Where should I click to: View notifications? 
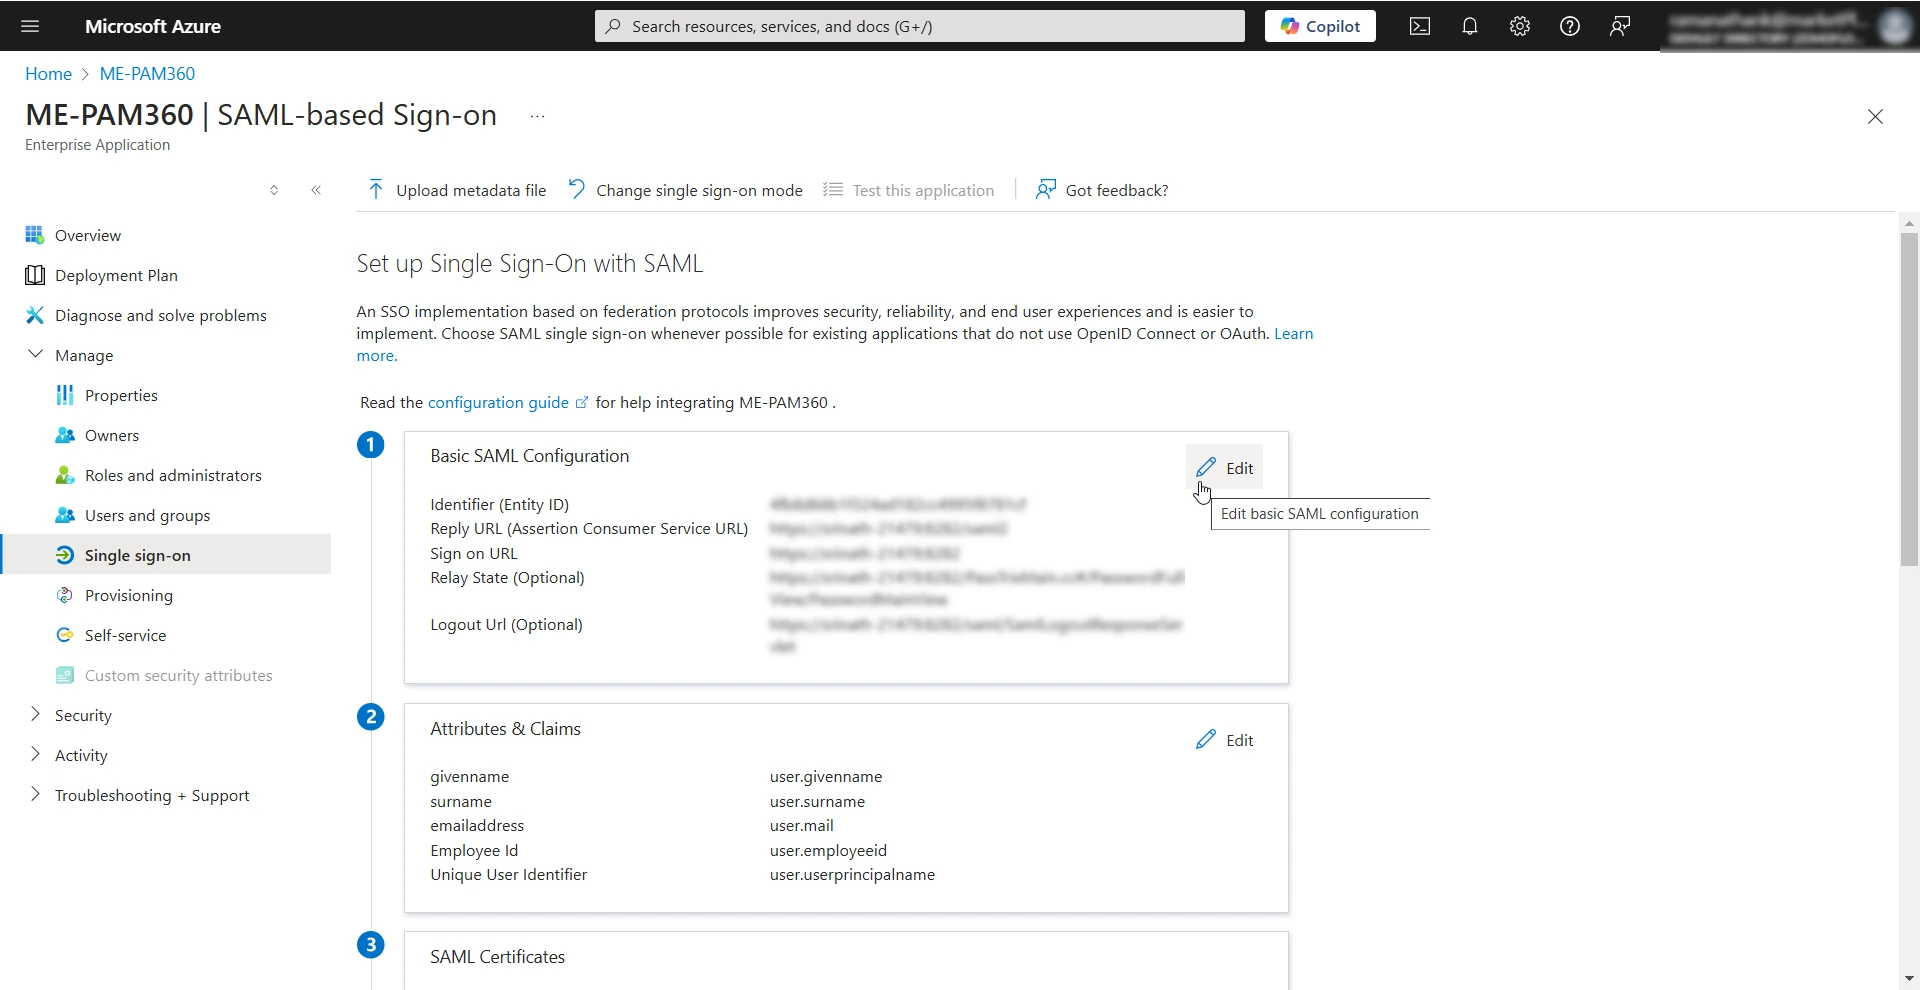click(1469, 26)
